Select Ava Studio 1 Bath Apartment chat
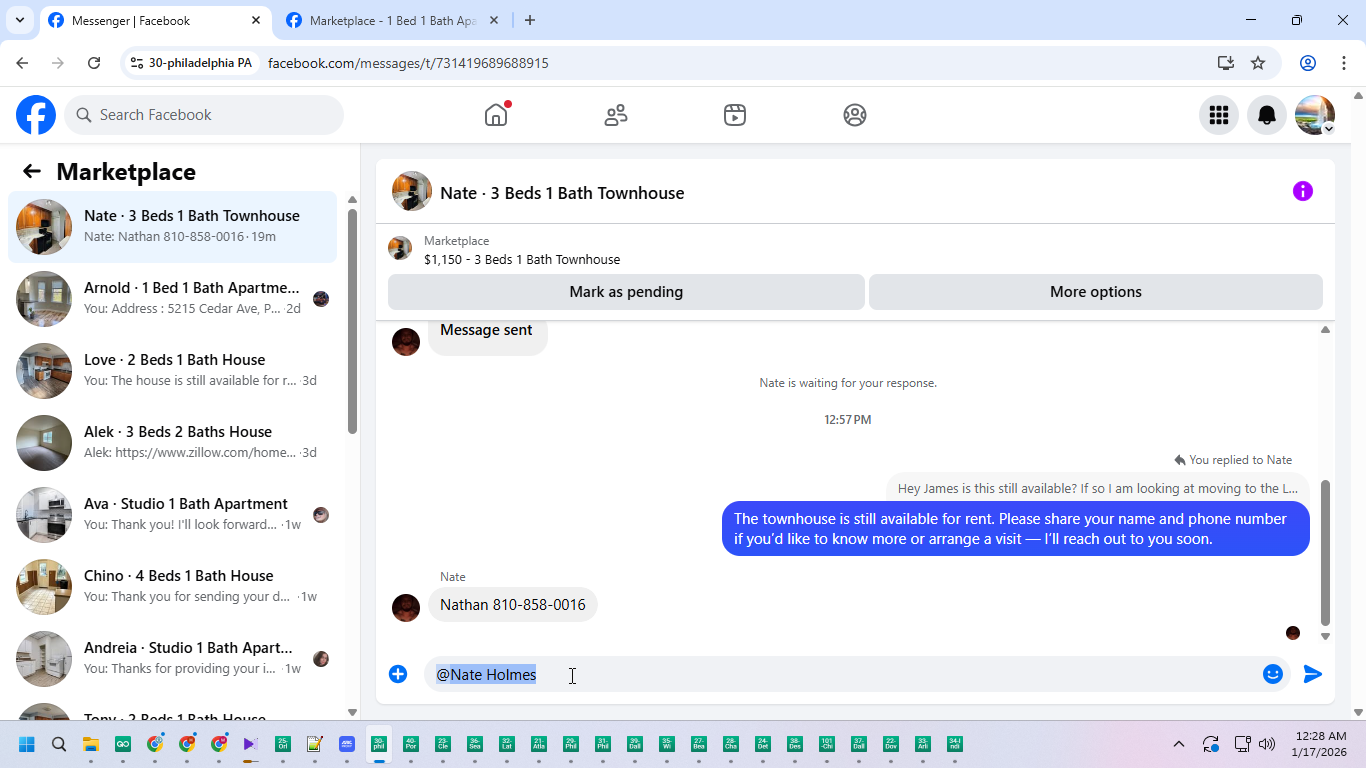The width and height of the screenshot is (1366, 768). (173, 515)
